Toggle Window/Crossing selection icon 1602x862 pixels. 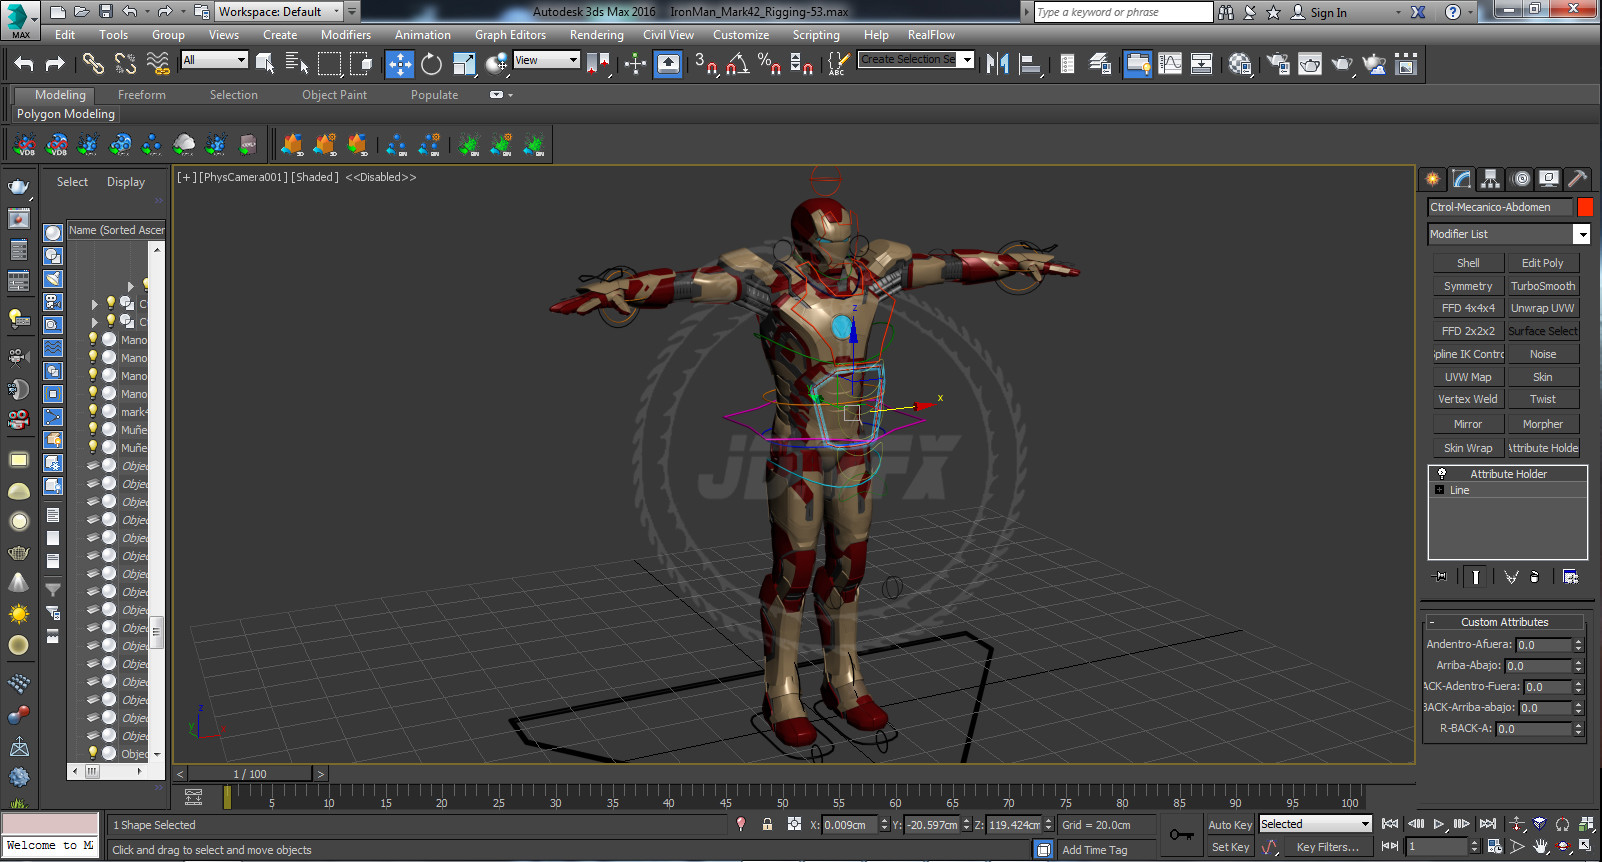(x=361, y=64)
